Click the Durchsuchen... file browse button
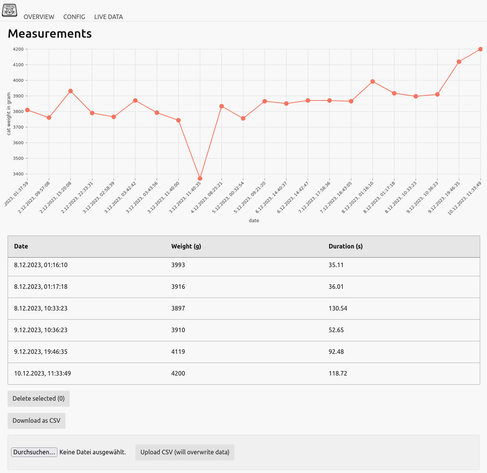The image size is (487, 473). (34, 452)
